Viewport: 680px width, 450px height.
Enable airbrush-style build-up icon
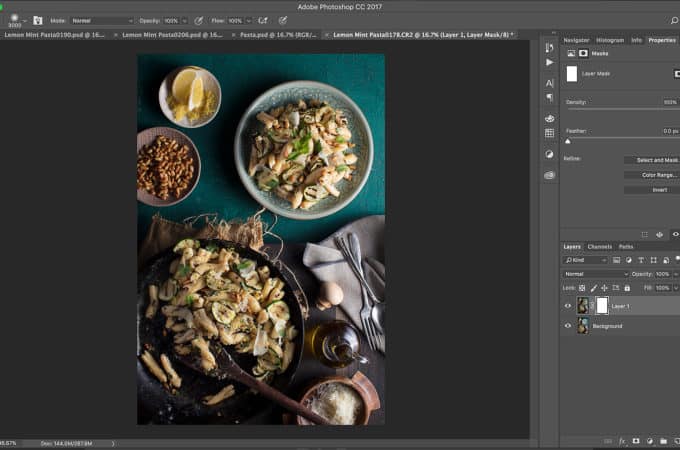point(263,20)
